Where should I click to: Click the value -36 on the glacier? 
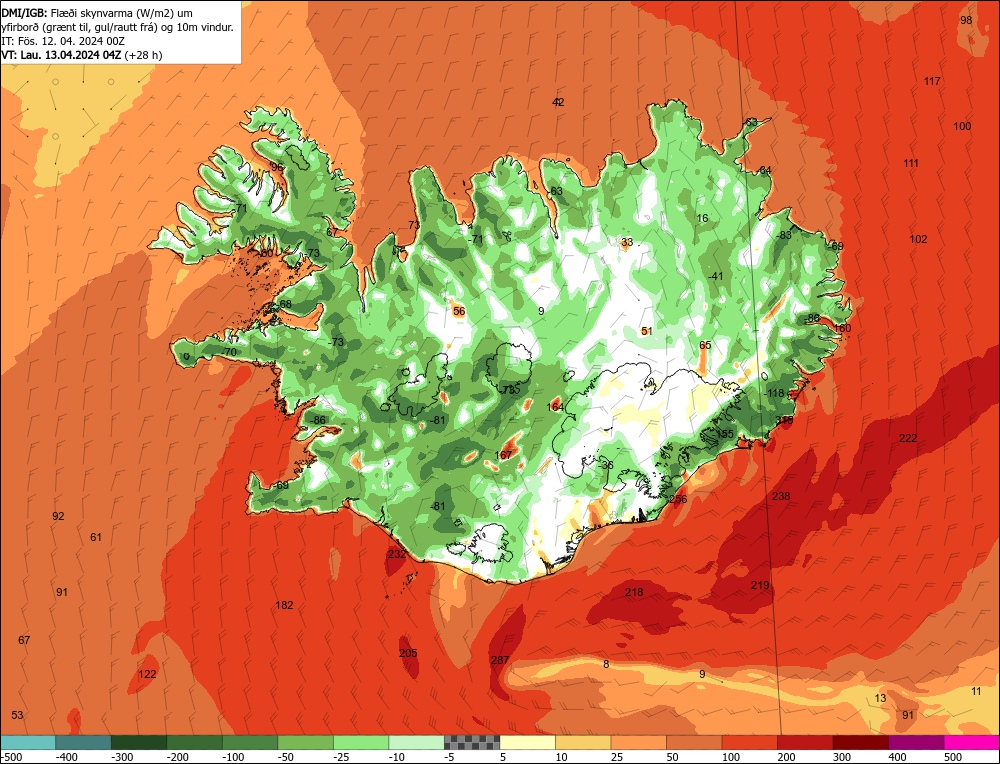pos(607,465)
